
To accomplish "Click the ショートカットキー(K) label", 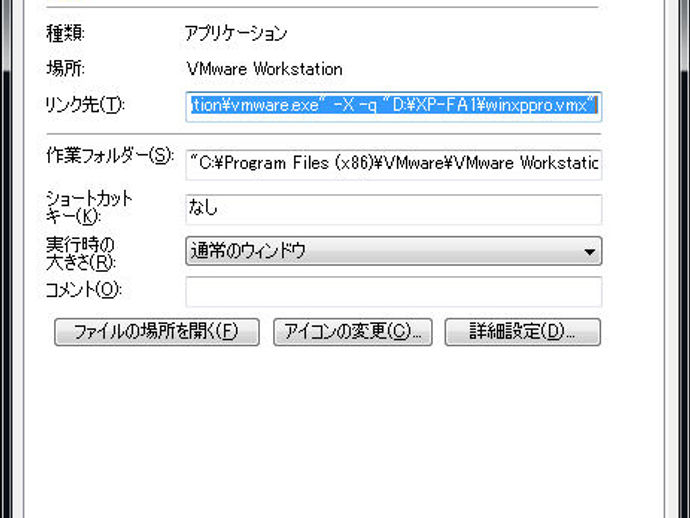I will point(89,207).
